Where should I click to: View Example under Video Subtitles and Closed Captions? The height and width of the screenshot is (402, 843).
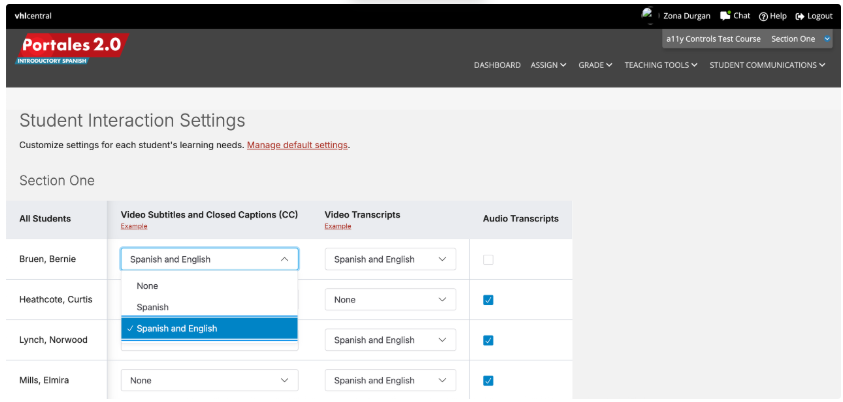[134, 226]
